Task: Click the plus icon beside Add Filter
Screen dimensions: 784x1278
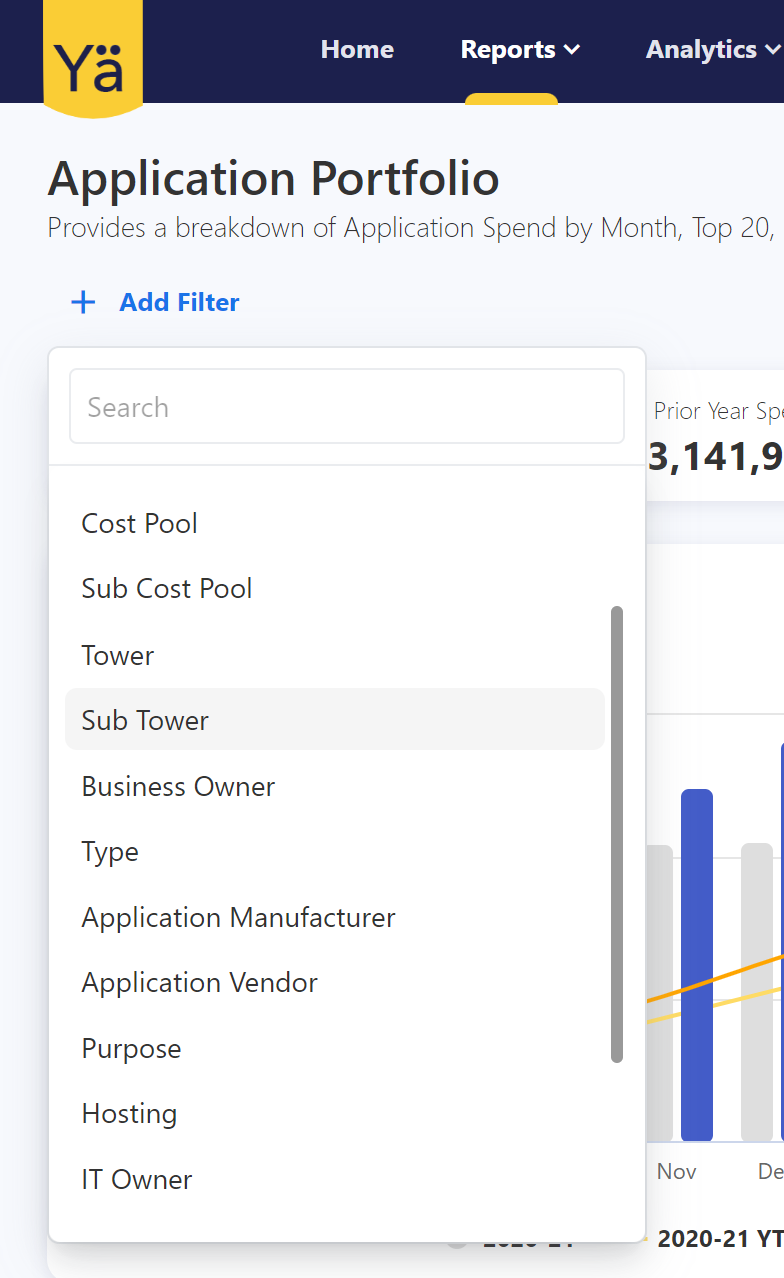Action: pos(83,302)
